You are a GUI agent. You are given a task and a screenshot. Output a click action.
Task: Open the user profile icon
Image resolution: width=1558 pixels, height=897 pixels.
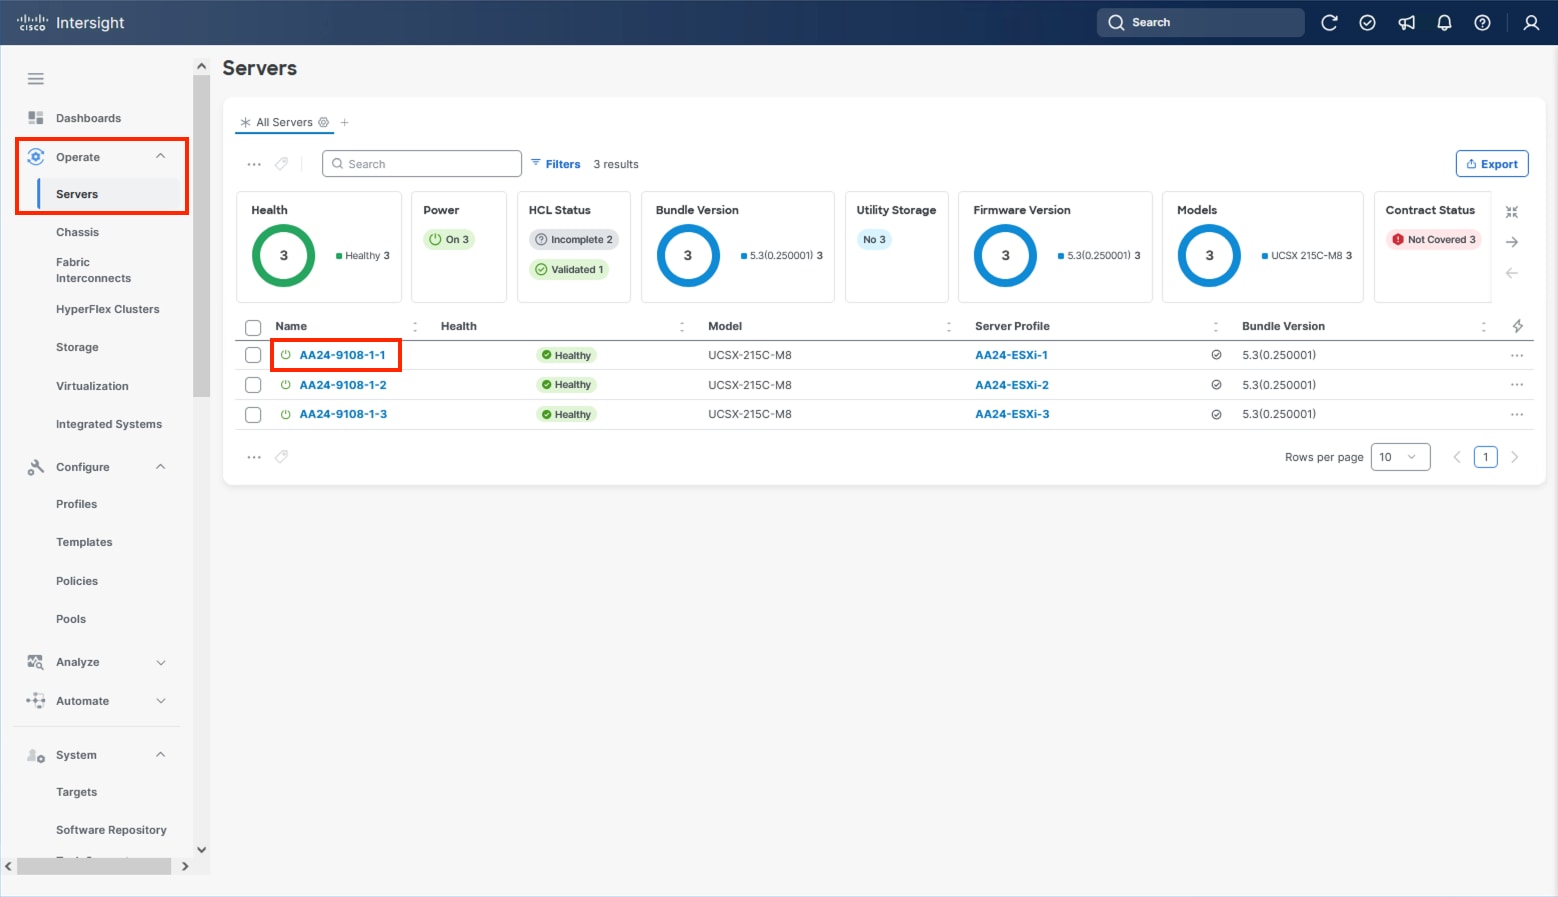click(x=1530, y=23)
